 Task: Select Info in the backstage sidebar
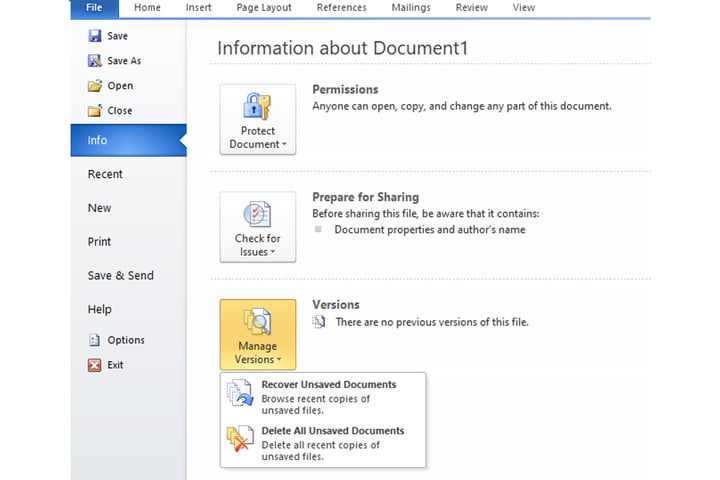click(x=129, y=140)
